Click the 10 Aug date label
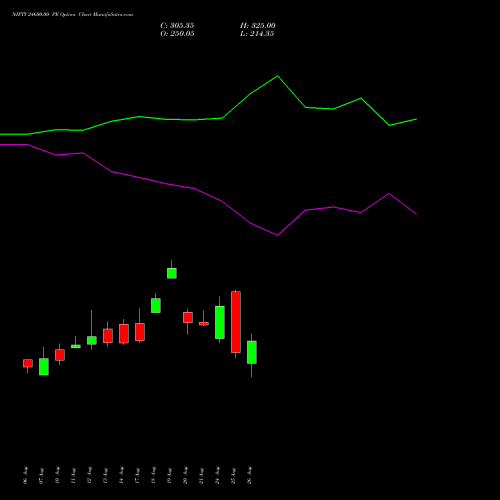This screenshot has width=500, height=500. pos(58,475)
